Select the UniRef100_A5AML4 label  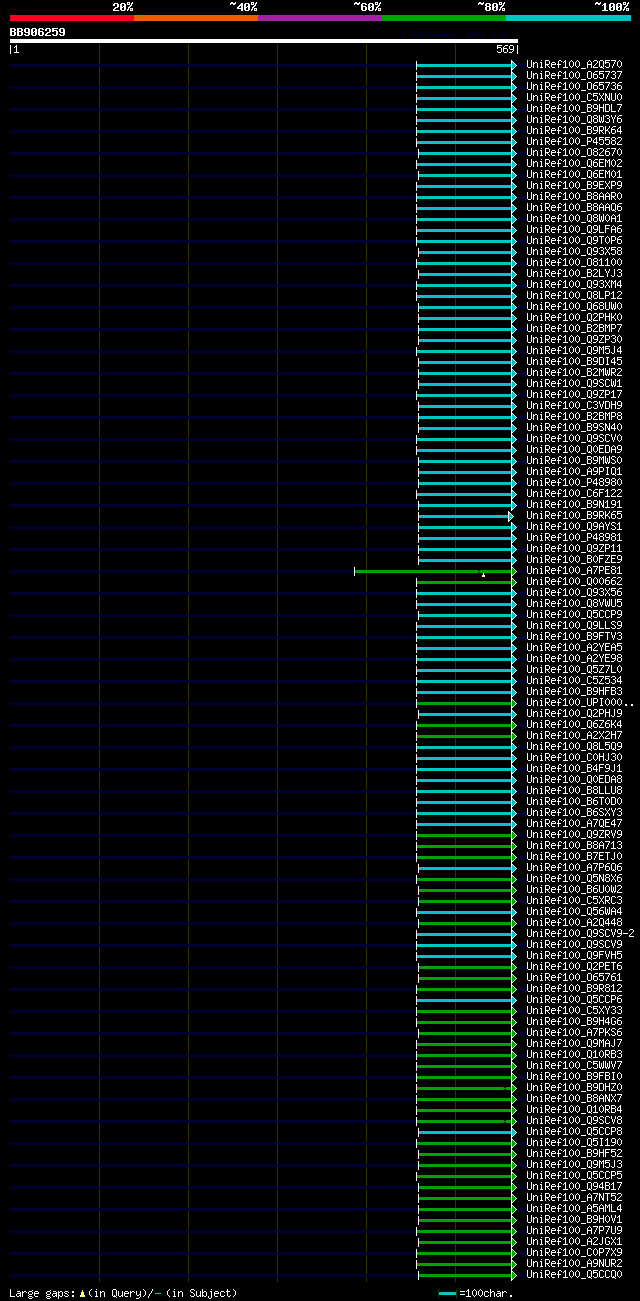point(574,1208)
